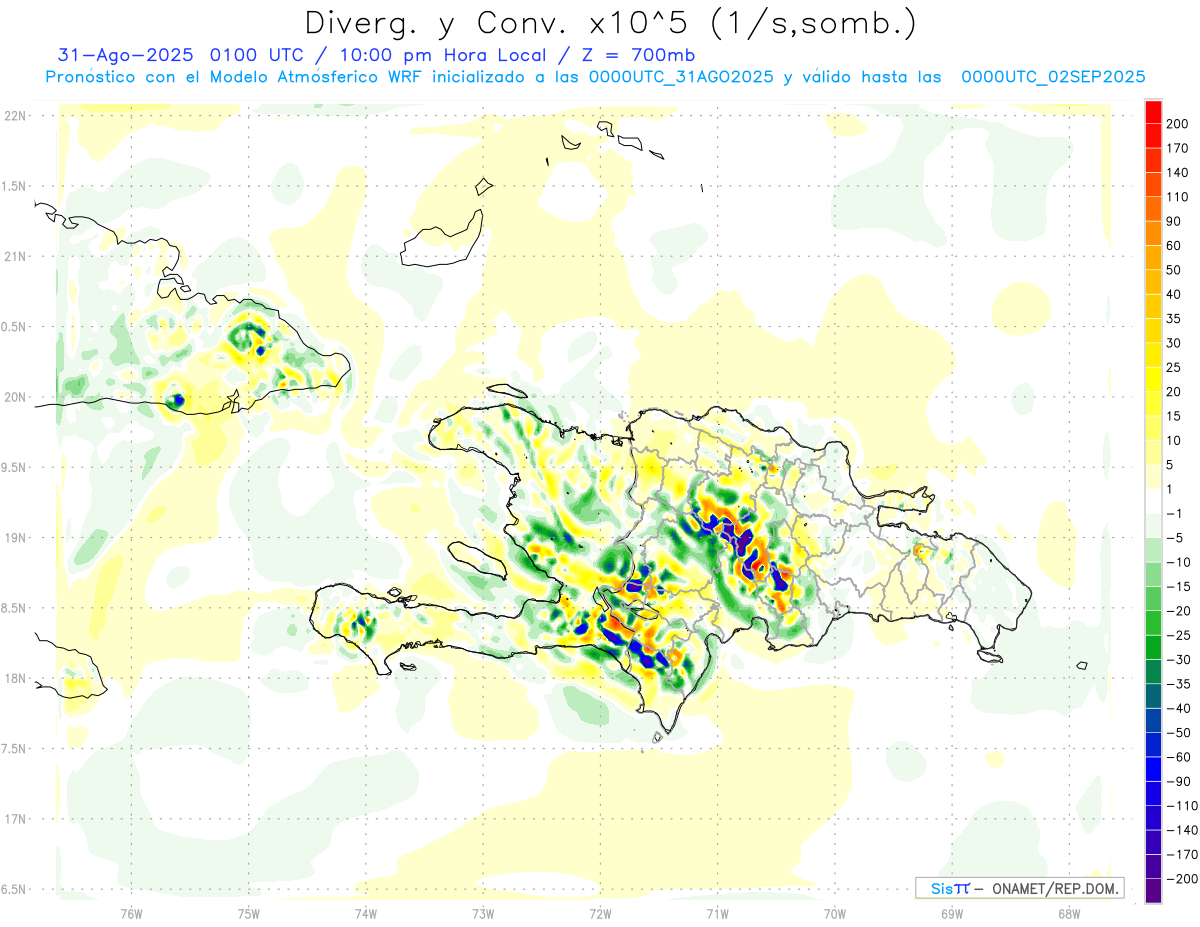Click the 21N latitude axis label

(x=14, y=256)
